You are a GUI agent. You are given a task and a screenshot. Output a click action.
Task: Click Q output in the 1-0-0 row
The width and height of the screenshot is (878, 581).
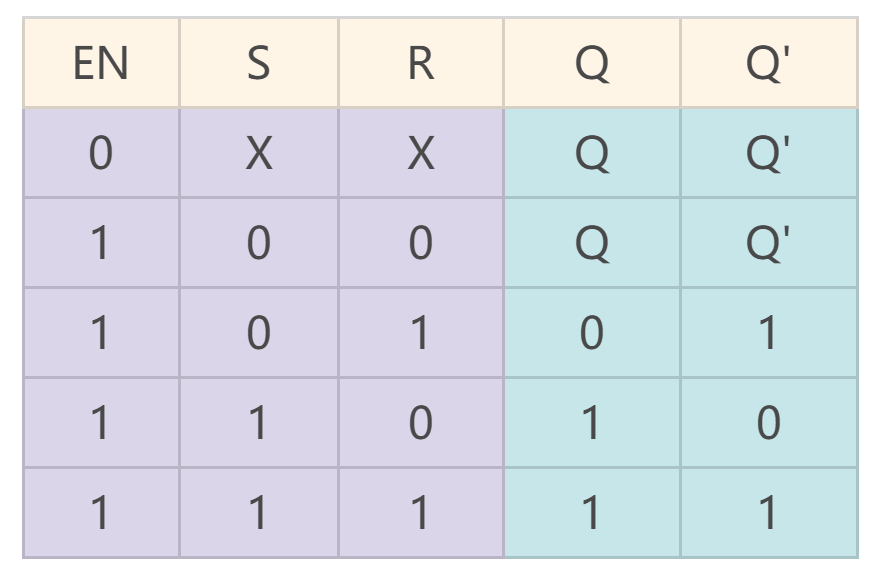592,243
